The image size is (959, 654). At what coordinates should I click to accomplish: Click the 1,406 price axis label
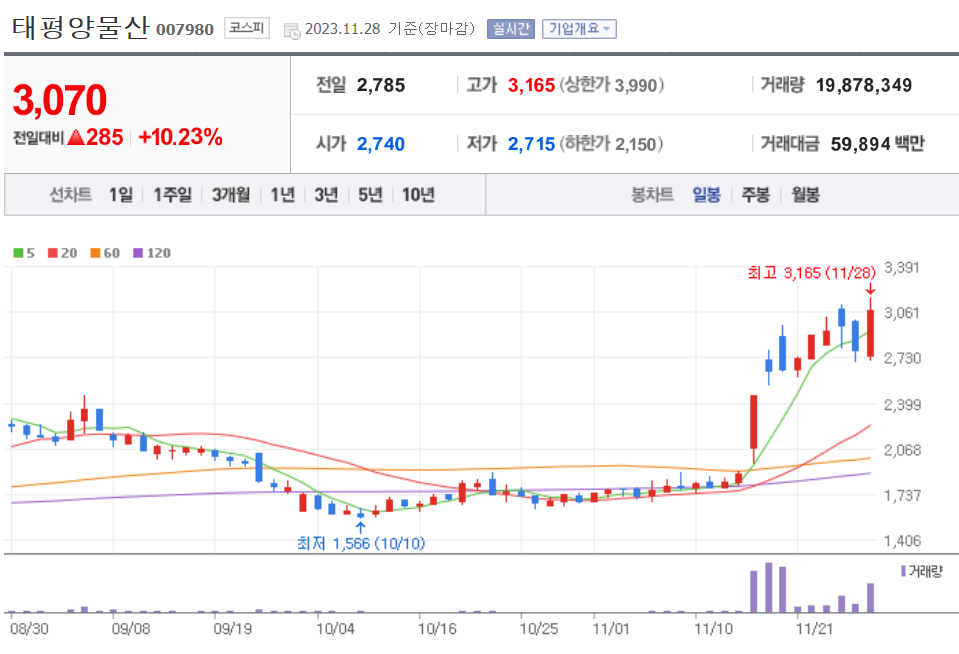(x=902, y=541)
